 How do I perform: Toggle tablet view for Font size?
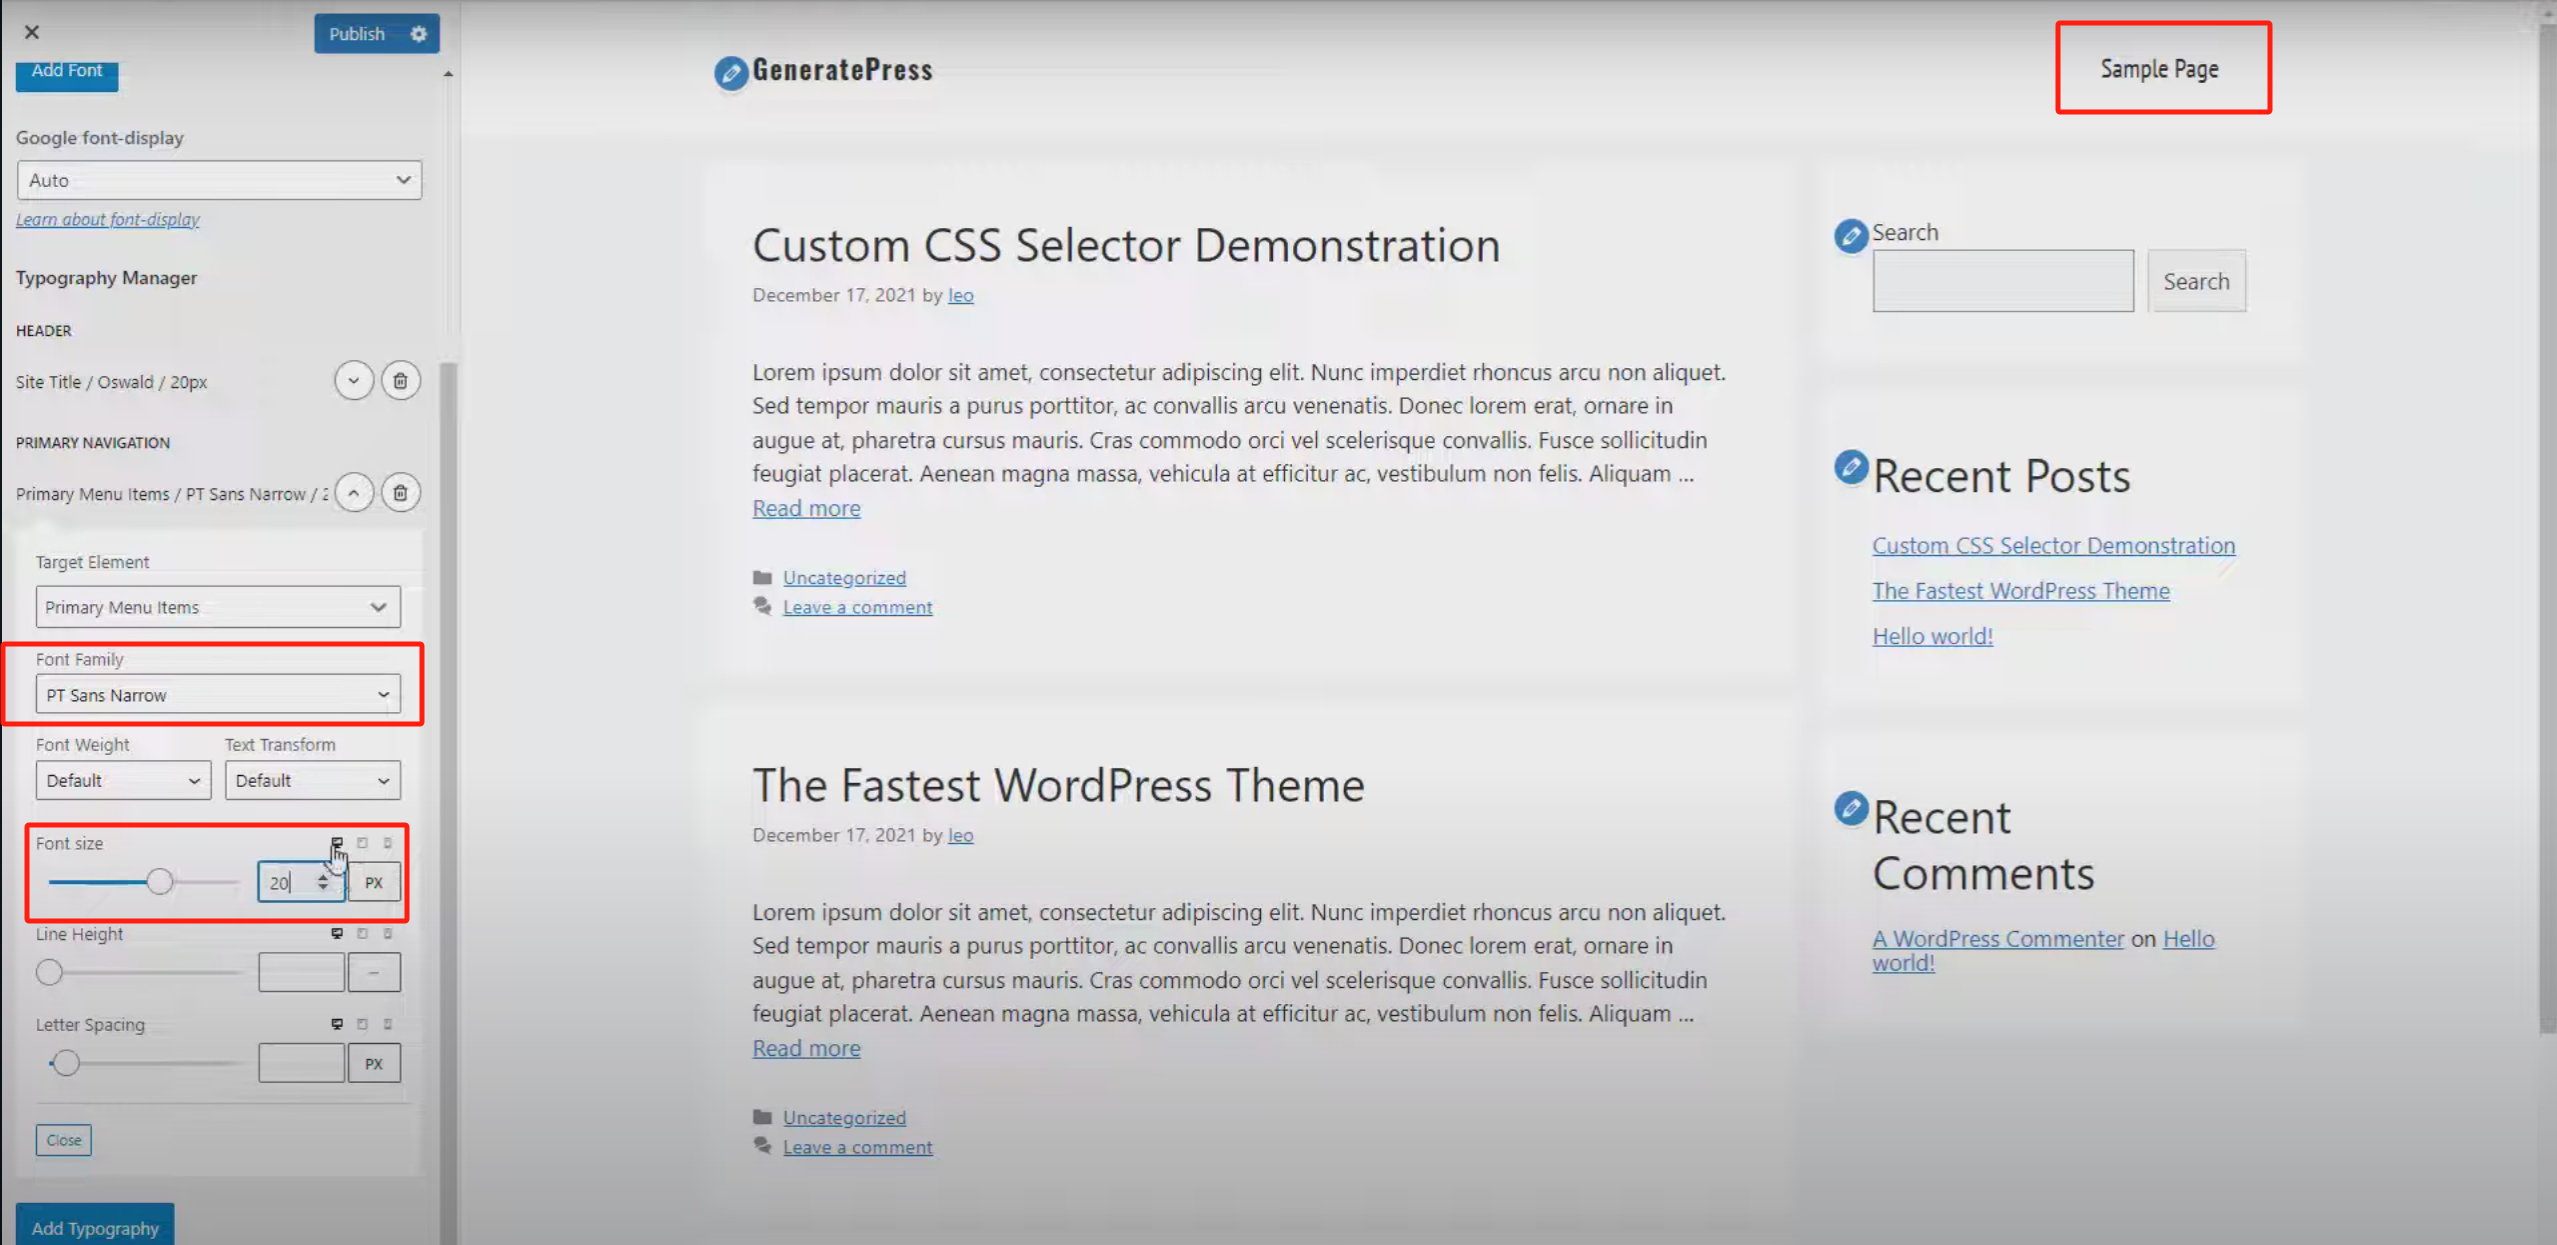click(x=363, y=843)
